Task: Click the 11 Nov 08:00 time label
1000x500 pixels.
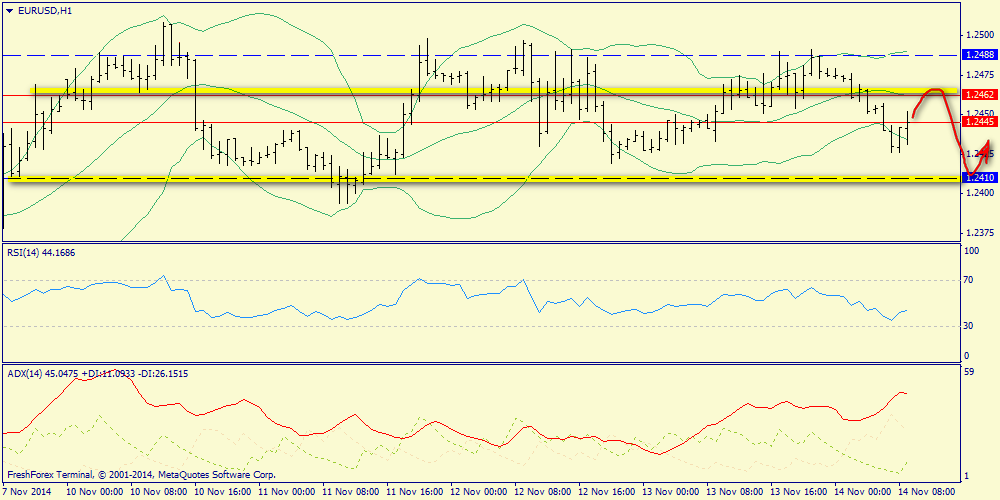Action: 351,492
